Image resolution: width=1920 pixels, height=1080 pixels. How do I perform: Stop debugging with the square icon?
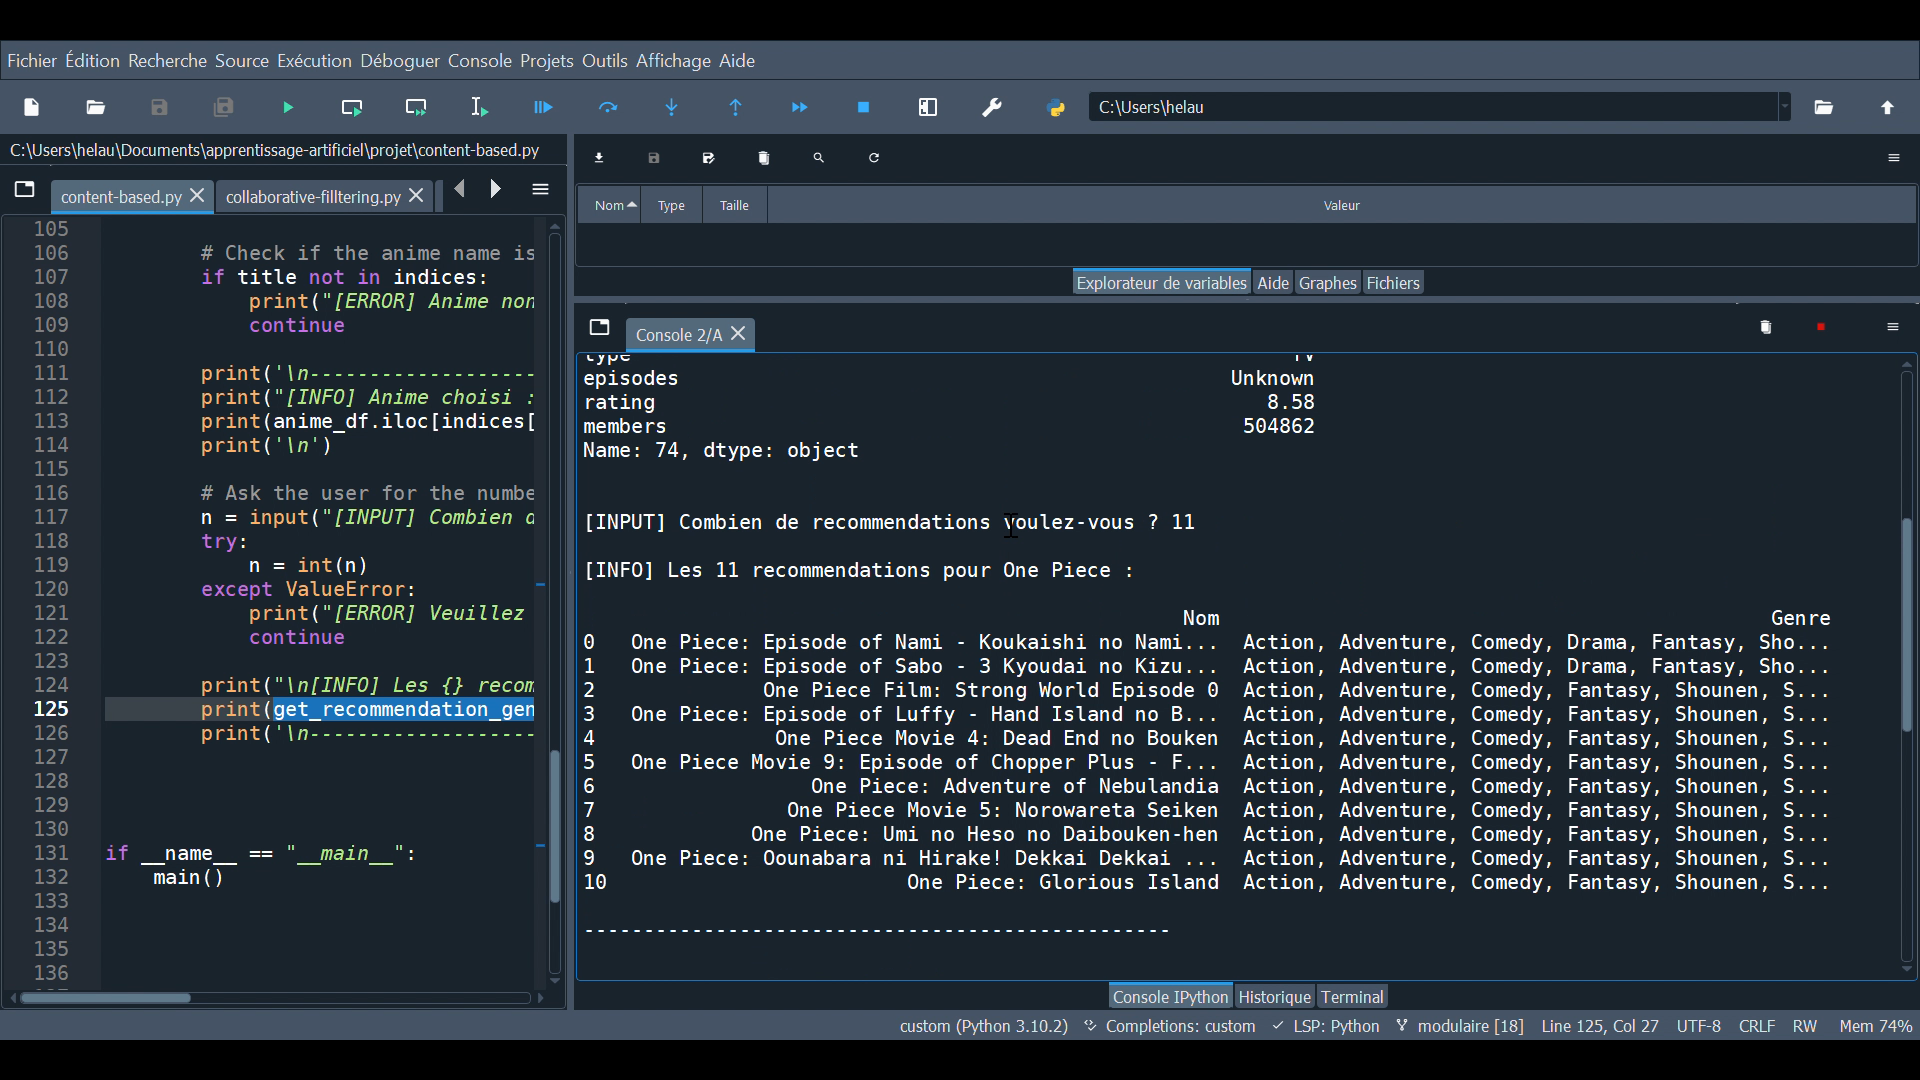coord(864,107)
